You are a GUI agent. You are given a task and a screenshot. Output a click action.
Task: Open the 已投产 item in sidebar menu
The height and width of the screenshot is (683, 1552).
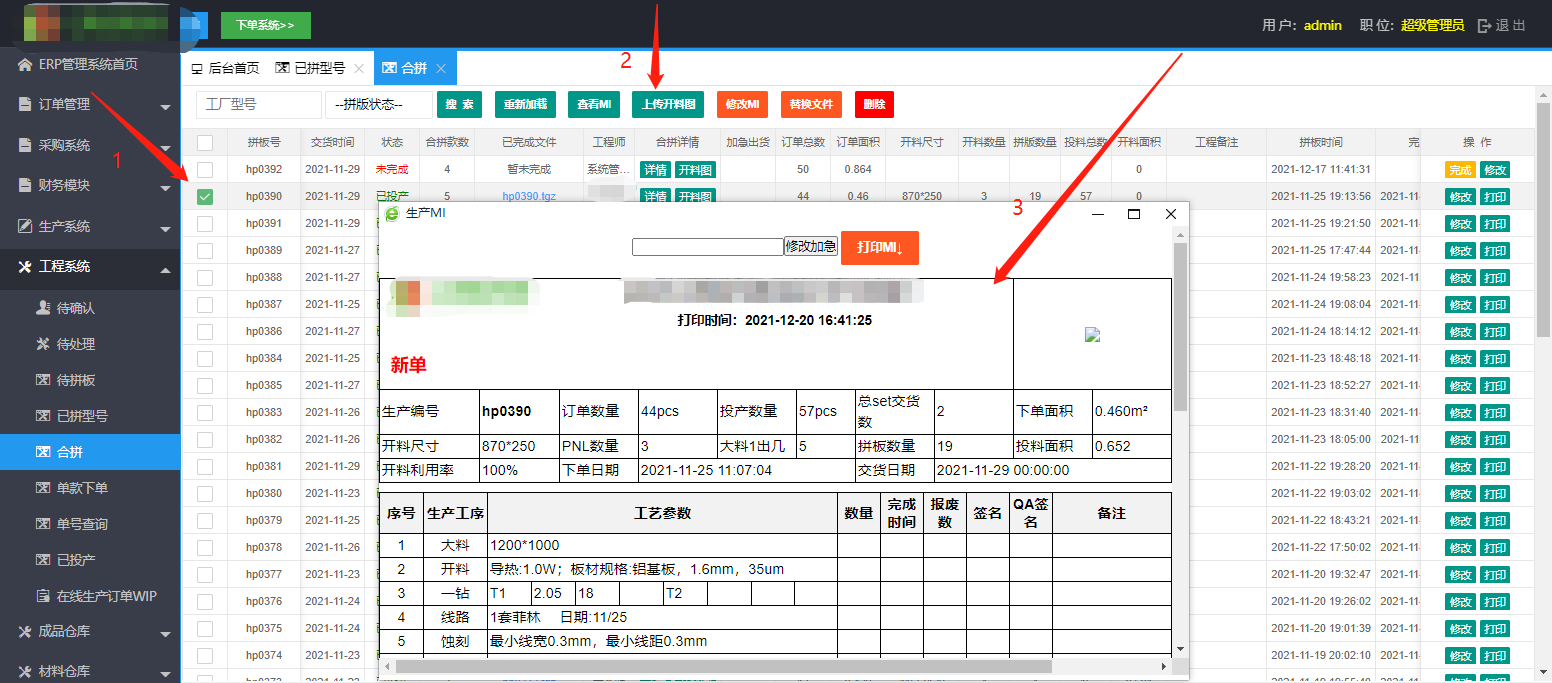(76, 560)
